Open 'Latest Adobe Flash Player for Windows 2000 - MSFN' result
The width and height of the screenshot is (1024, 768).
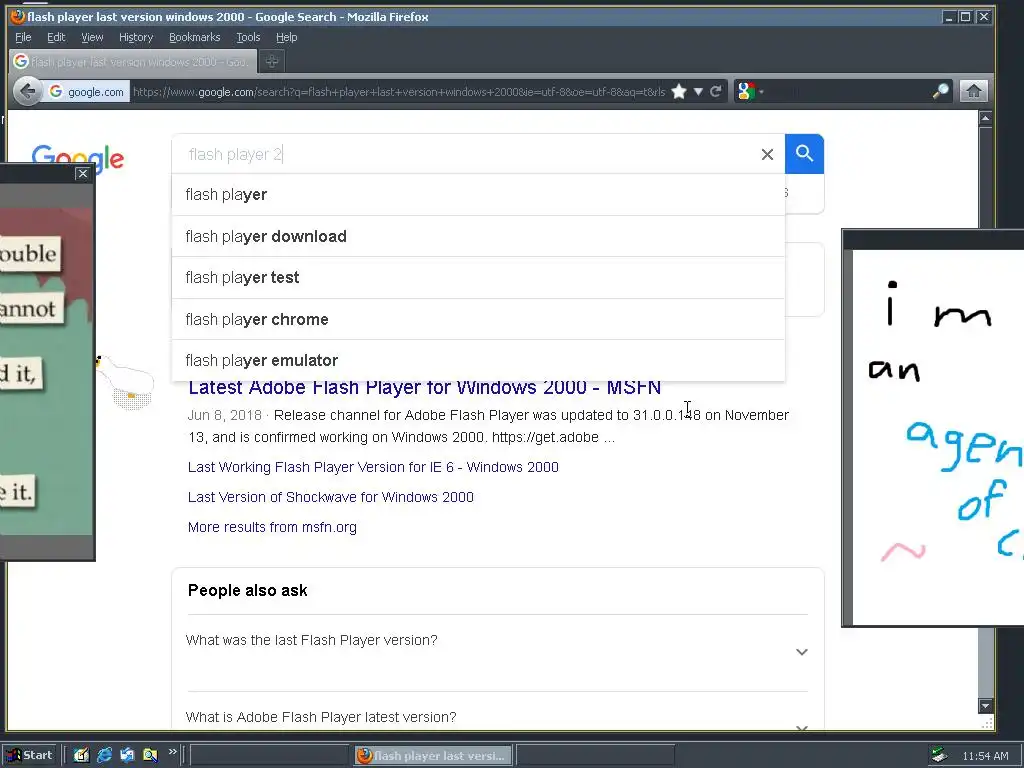pyautogui.click(x=424, y=388)
